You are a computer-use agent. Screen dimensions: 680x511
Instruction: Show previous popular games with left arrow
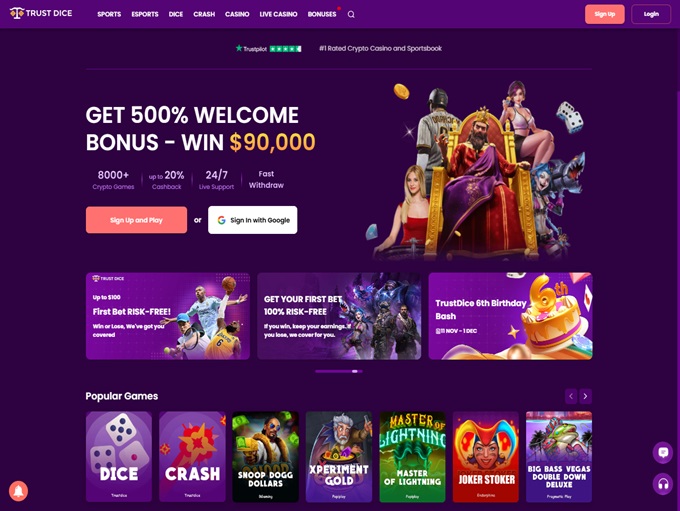pyautogui.click(x=571, y=396)
